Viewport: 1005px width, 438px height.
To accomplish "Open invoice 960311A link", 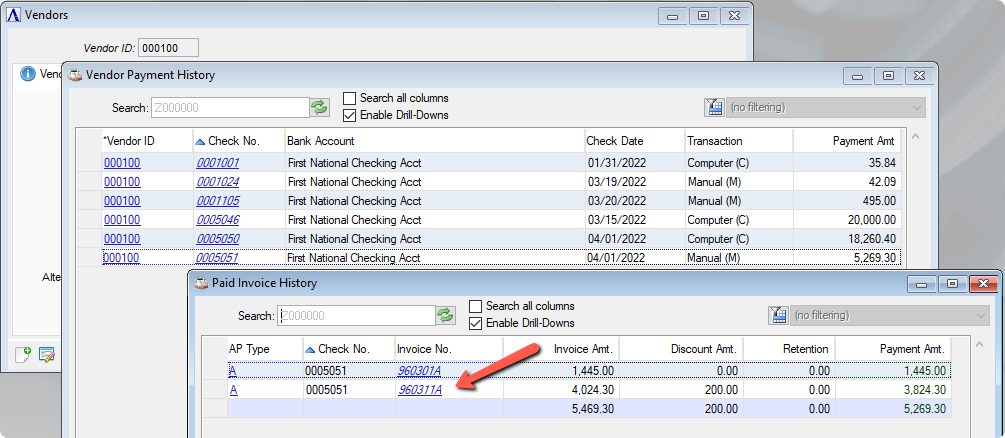I will point(420,390).
